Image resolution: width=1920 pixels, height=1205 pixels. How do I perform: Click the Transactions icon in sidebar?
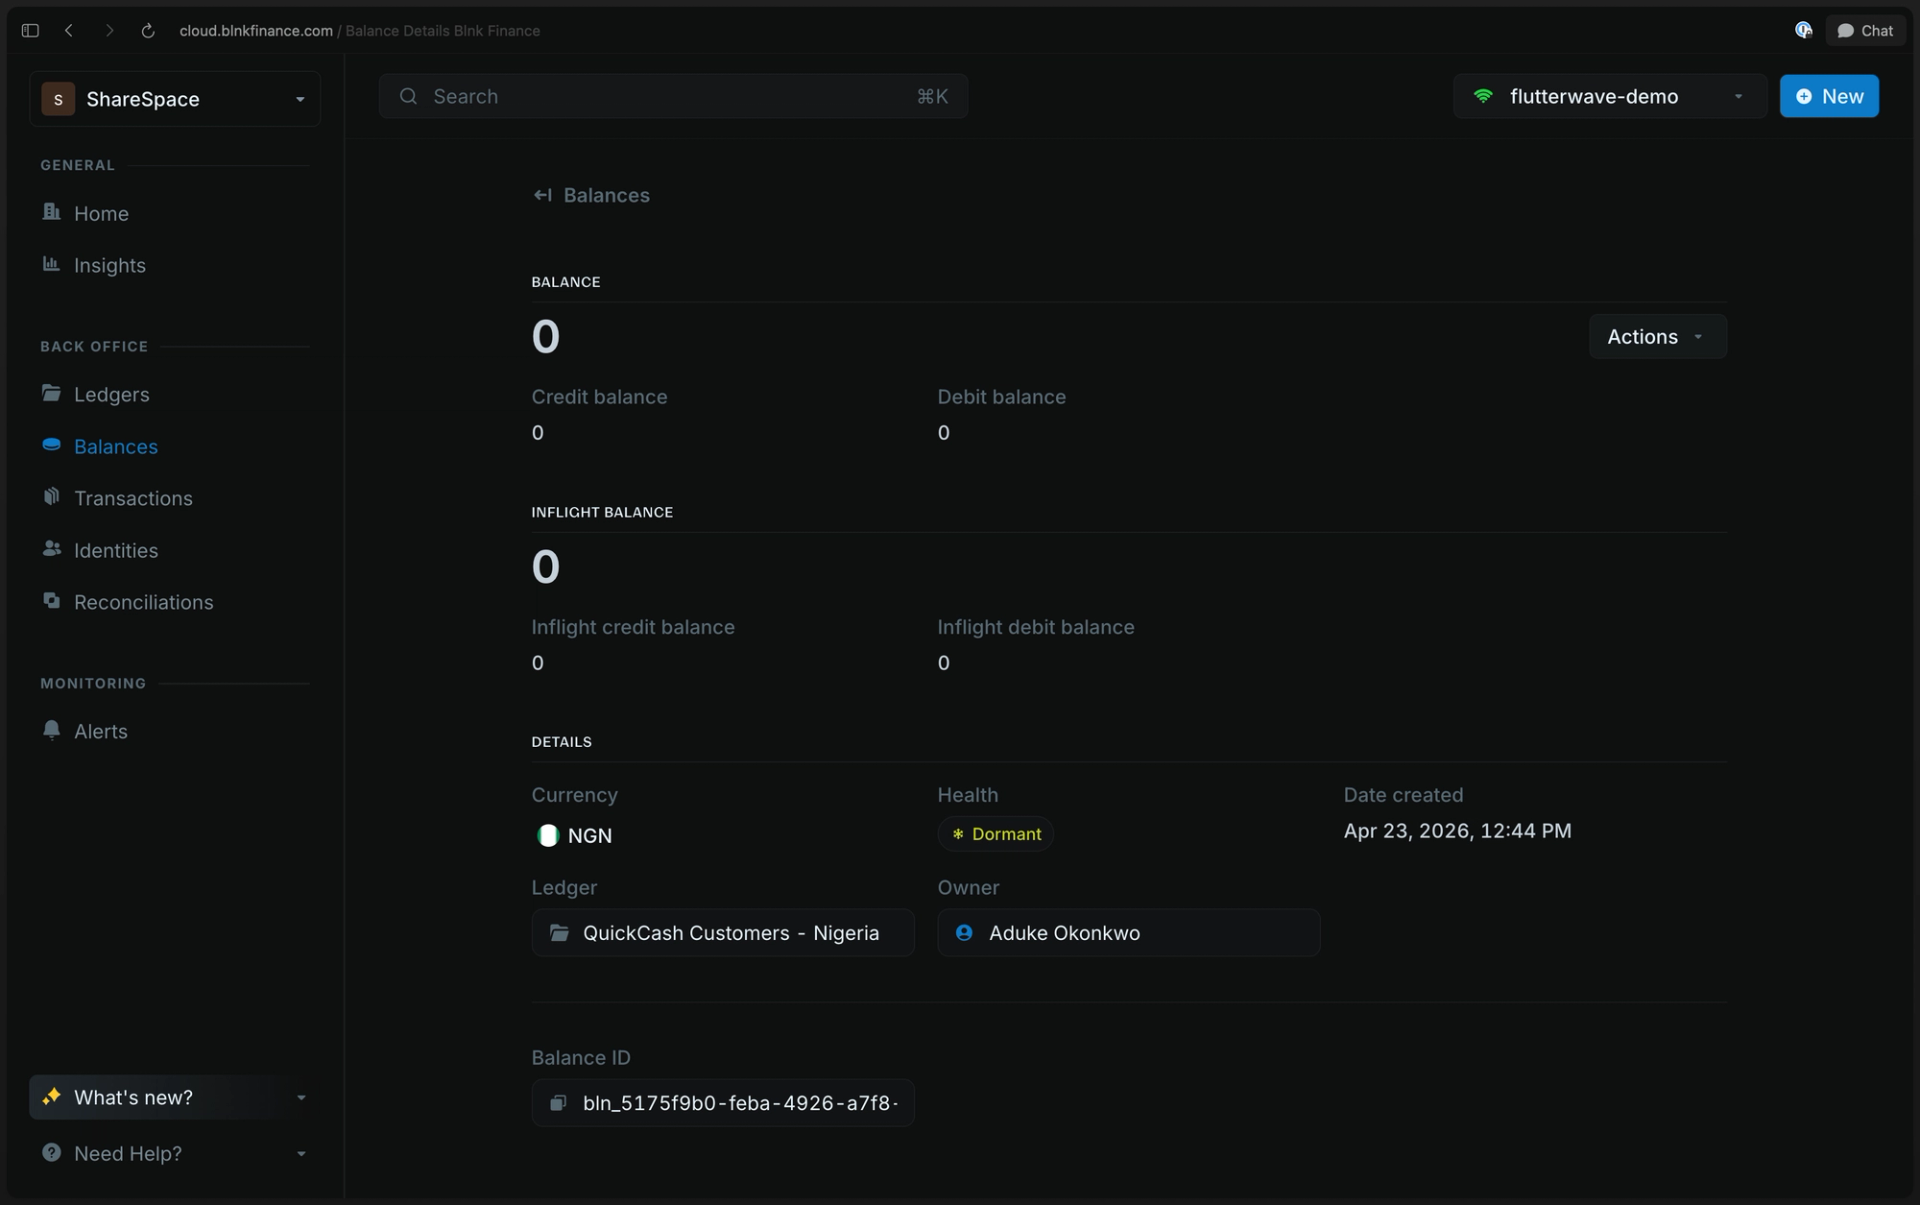[52, 496]
